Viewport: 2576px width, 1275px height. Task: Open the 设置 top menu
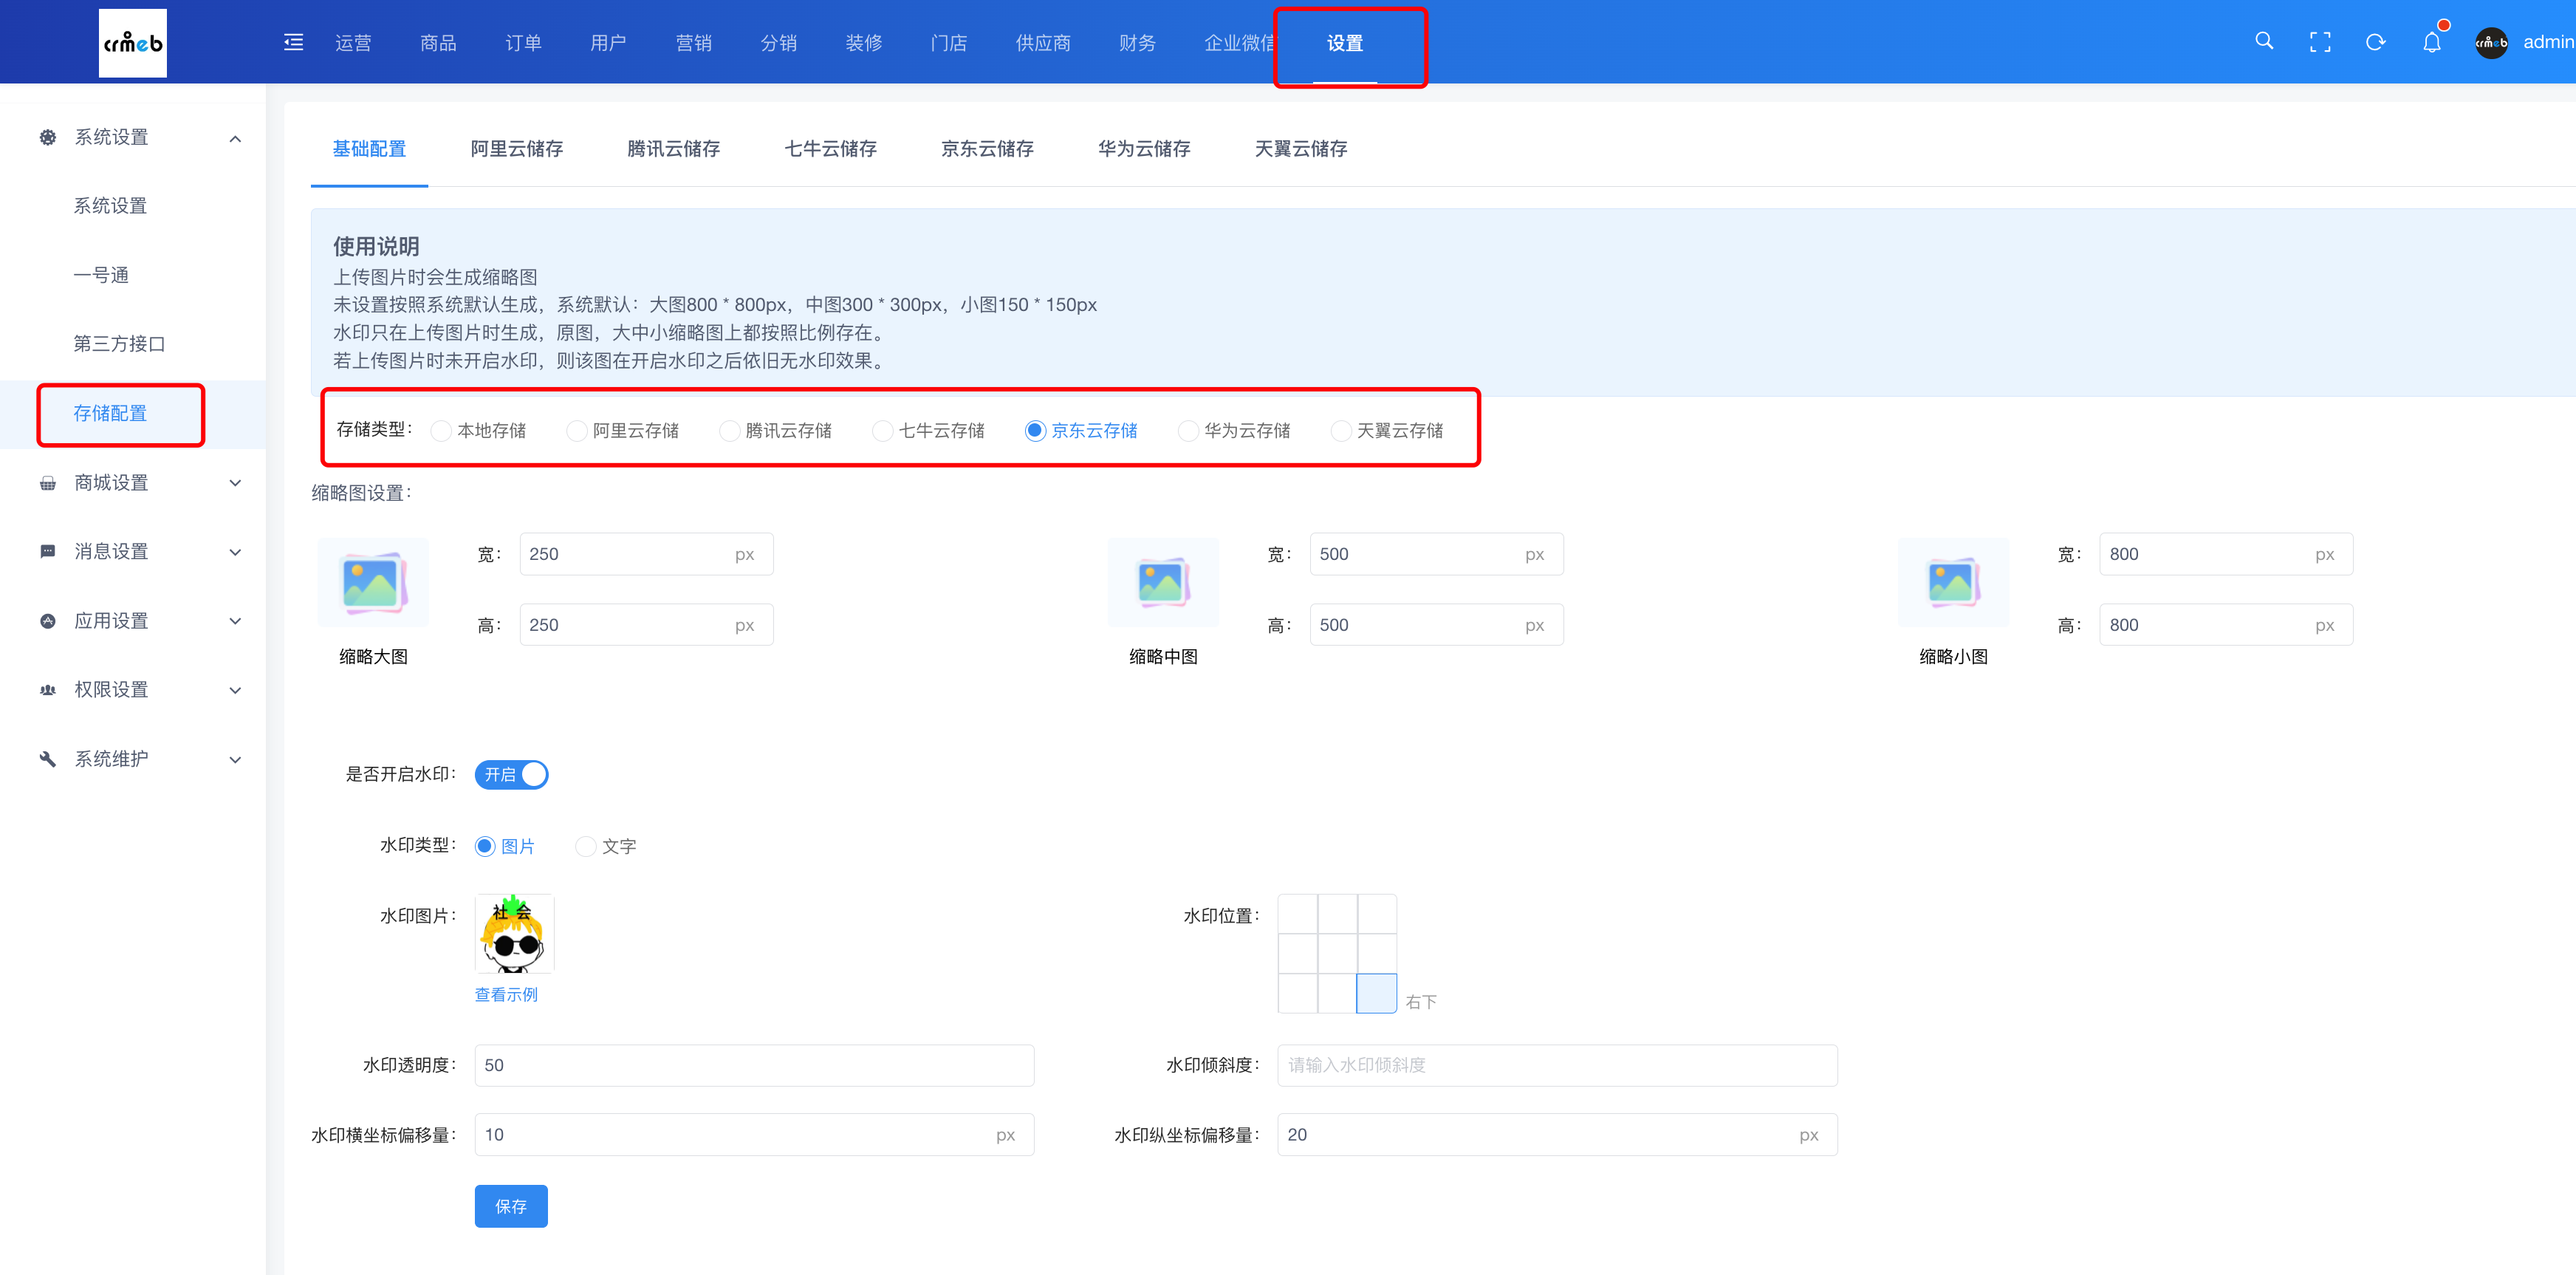[x=1345, y=43]
